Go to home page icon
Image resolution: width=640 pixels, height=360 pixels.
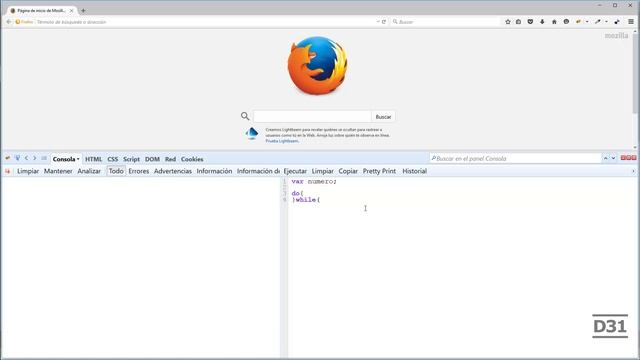point(554,22)
